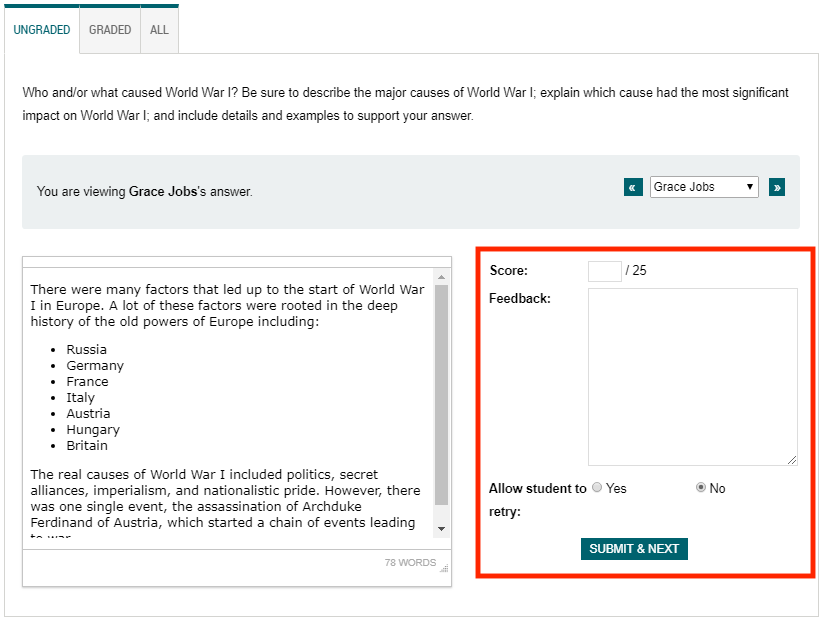Click the answer box vertical scrollbar thumb
The height and width of the screenshot is (621, 823).
click(441, 395)
